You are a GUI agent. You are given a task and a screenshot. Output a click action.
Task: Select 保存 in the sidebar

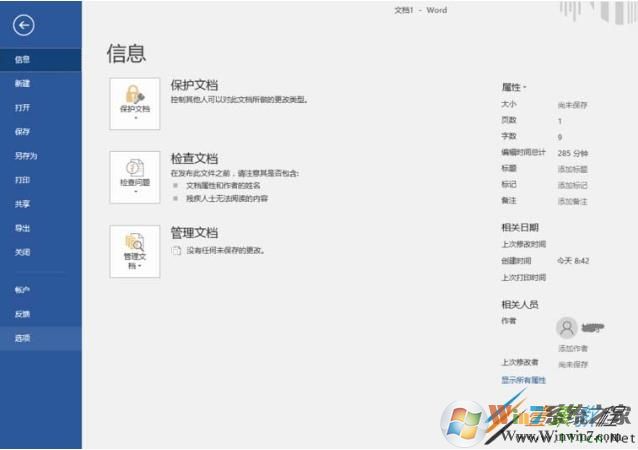(x=22, y=131)
